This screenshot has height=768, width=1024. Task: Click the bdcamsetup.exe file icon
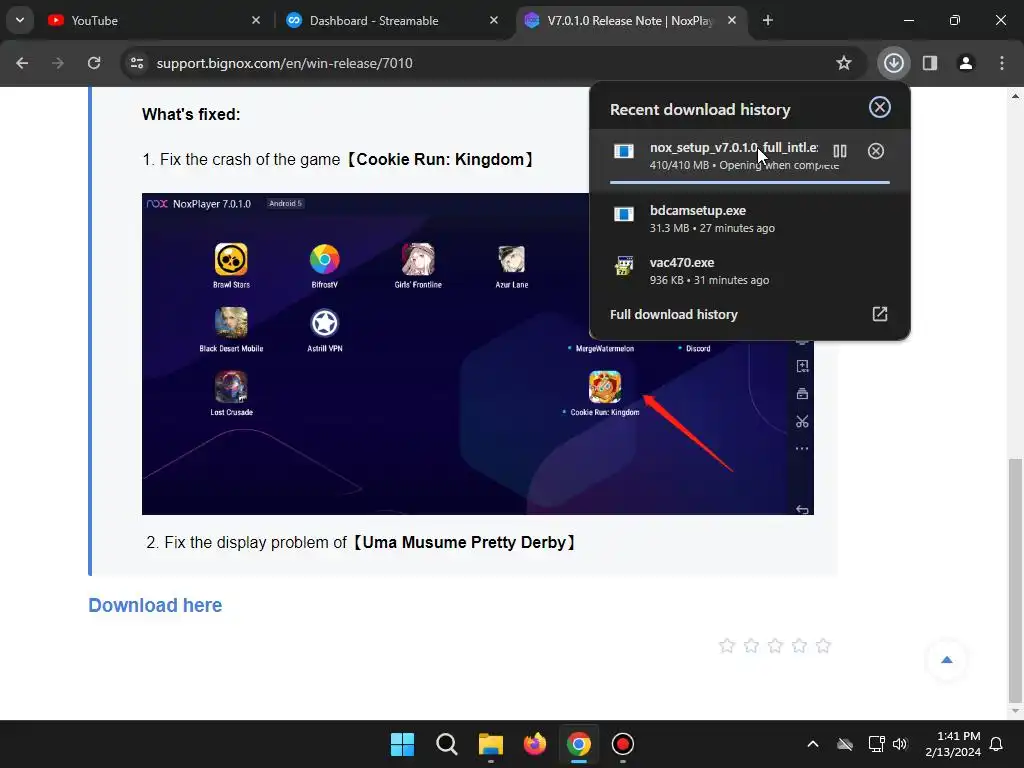pyautogui.click(x=624, y=214)
